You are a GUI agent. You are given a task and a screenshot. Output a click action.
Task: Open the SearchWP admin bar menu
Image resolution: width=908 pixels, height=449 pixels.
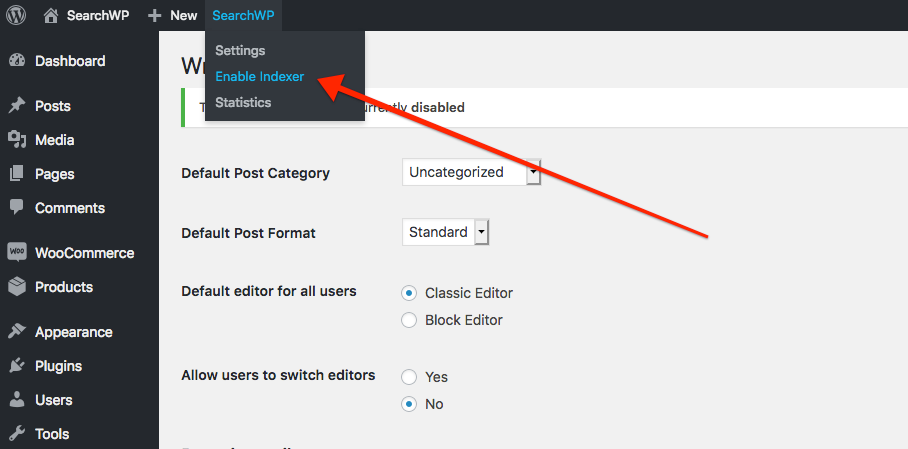click(243, 16)
